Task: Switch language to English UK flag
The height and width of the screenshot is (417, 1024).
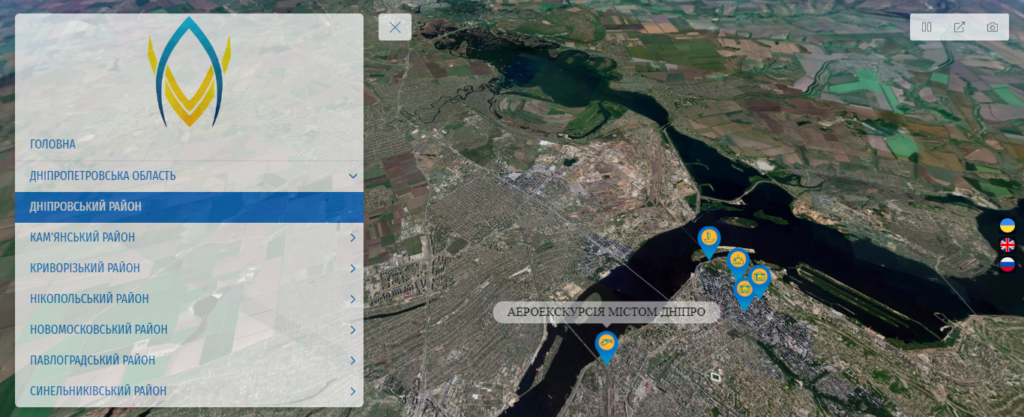Action: 1007,245
